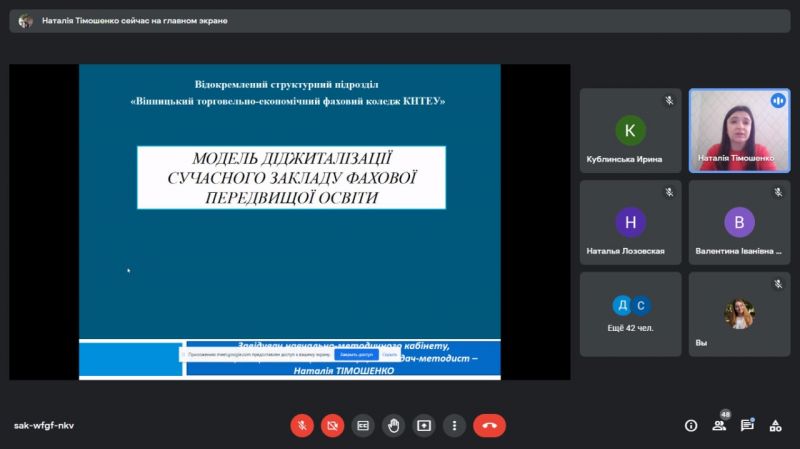Viewport: 800px width, 449px height.
Task: Click the 'Кублинська Ирина' name label
Action: [624, 159]
